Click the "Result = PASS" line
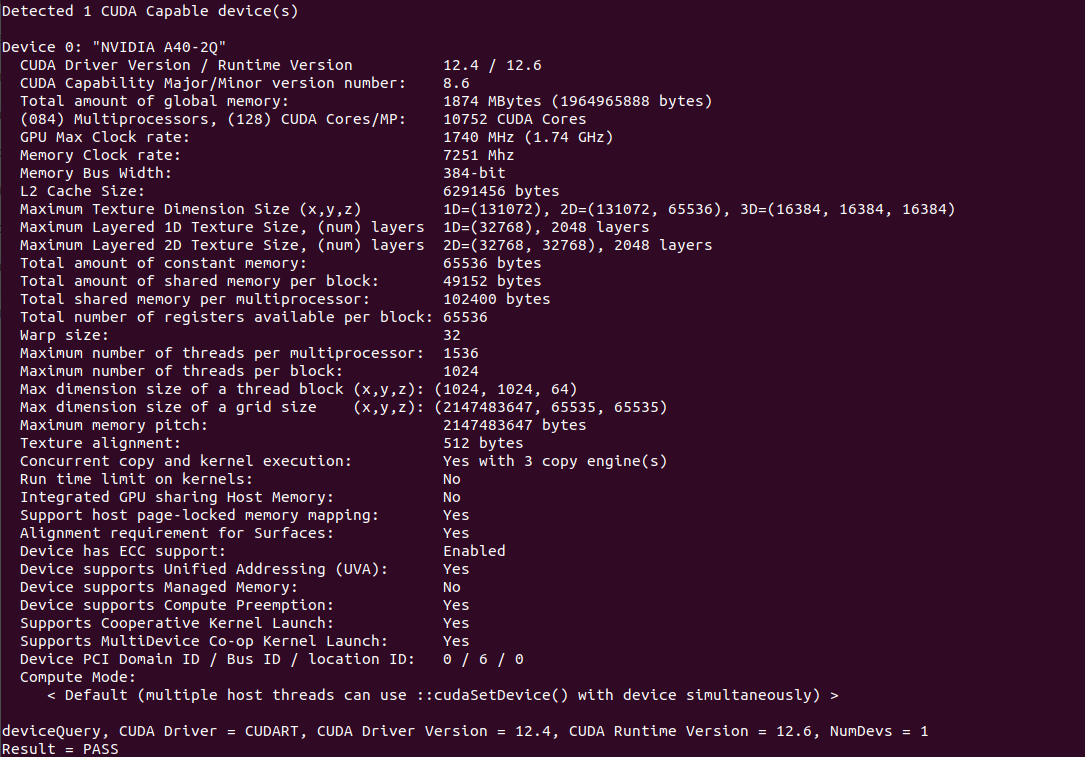1085x757 pixels. 60,748
